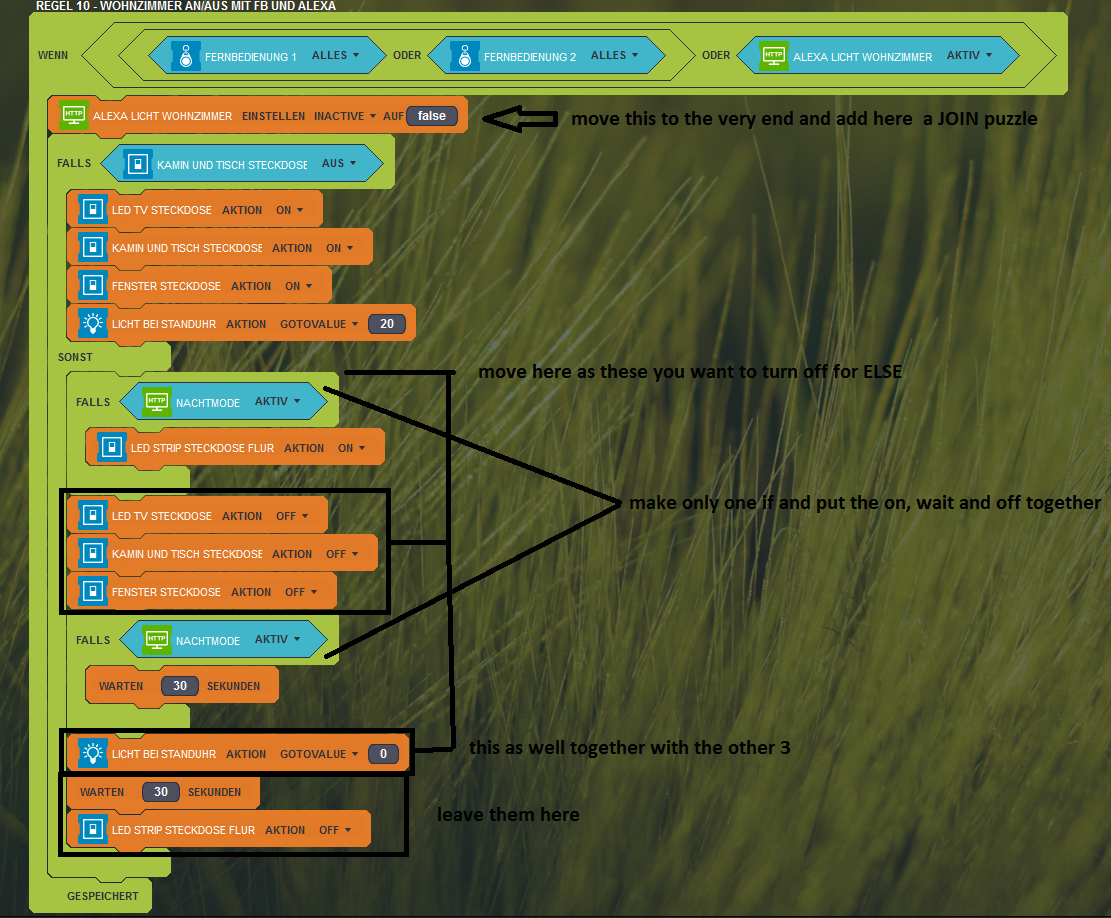
Task: Click the Regel 10 rule title text
Action: tap(186, 6)
